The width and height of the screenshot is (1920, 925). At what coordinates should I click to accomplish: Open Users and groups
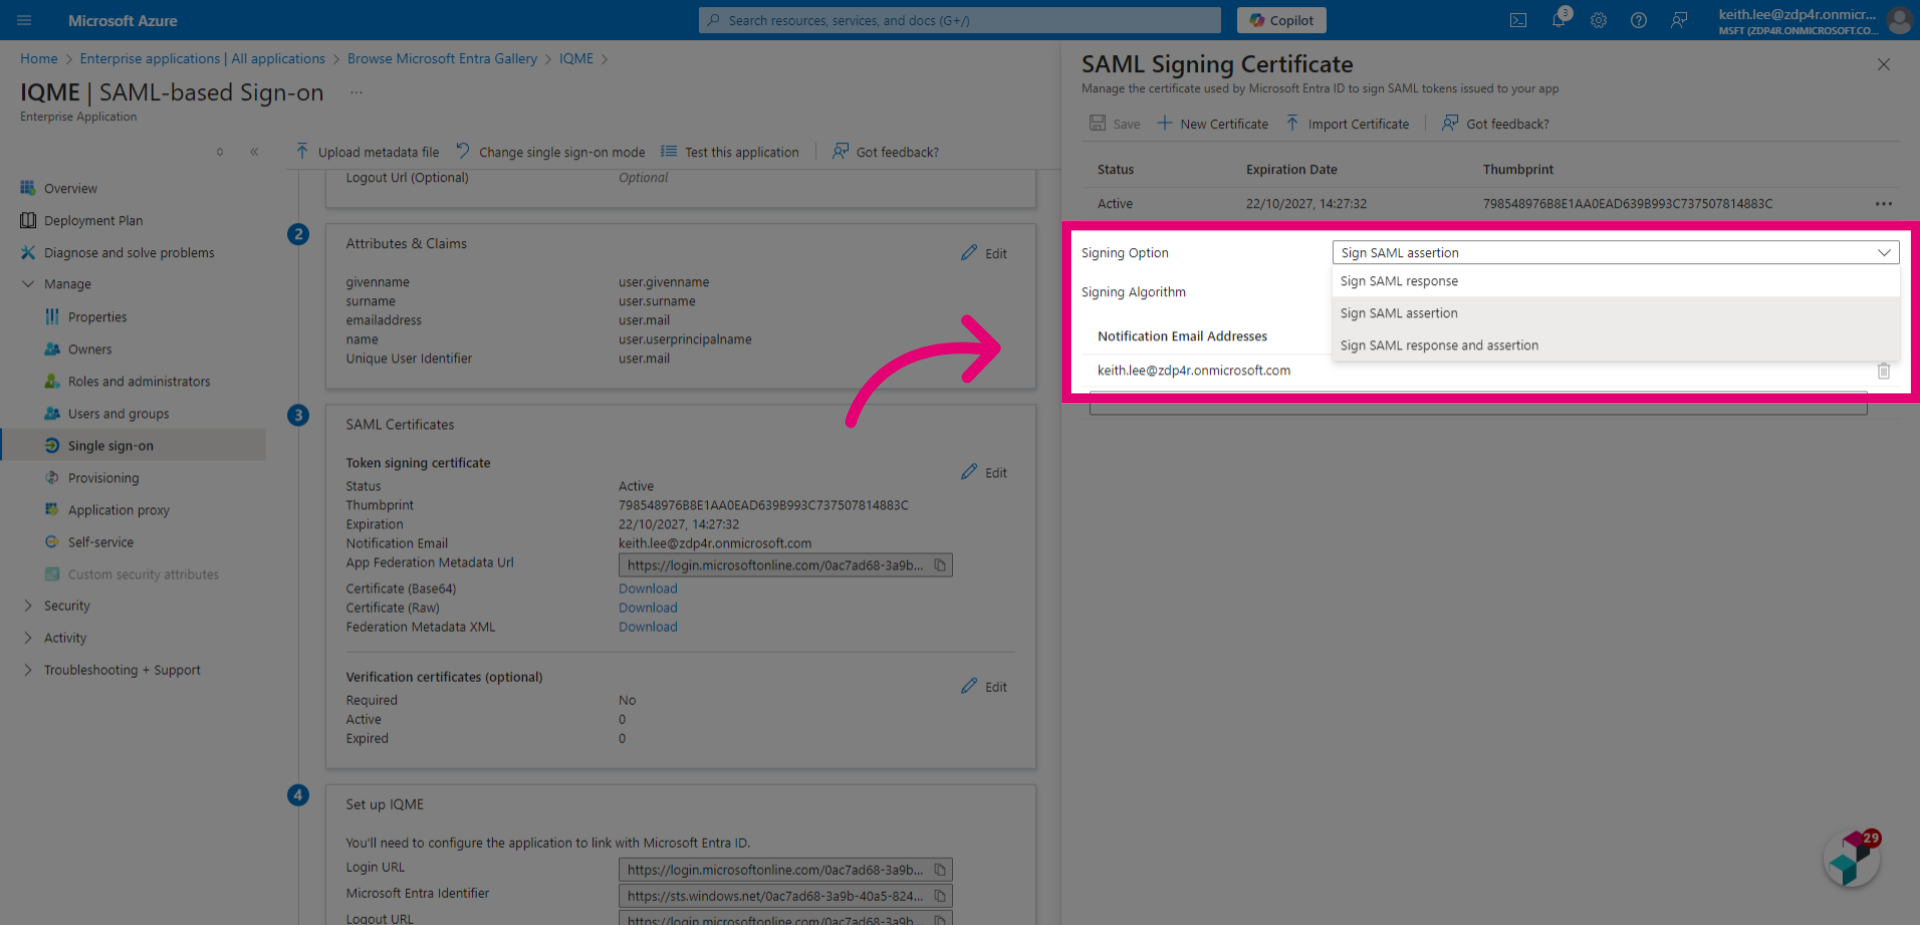(x=118, y=413)
